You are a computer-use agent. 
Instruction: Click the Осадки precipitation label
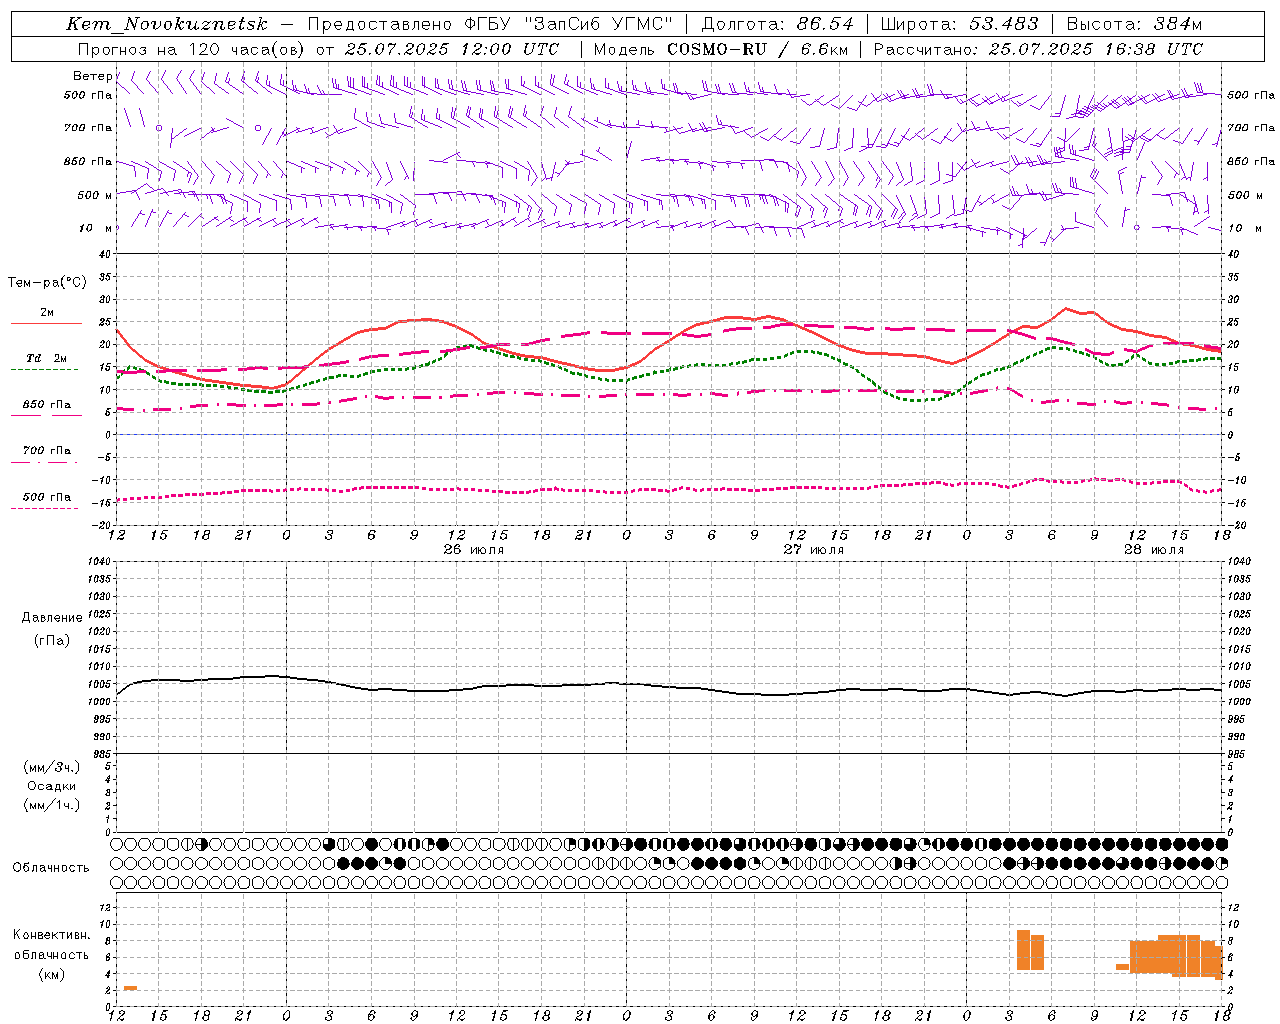coord(52,786)
